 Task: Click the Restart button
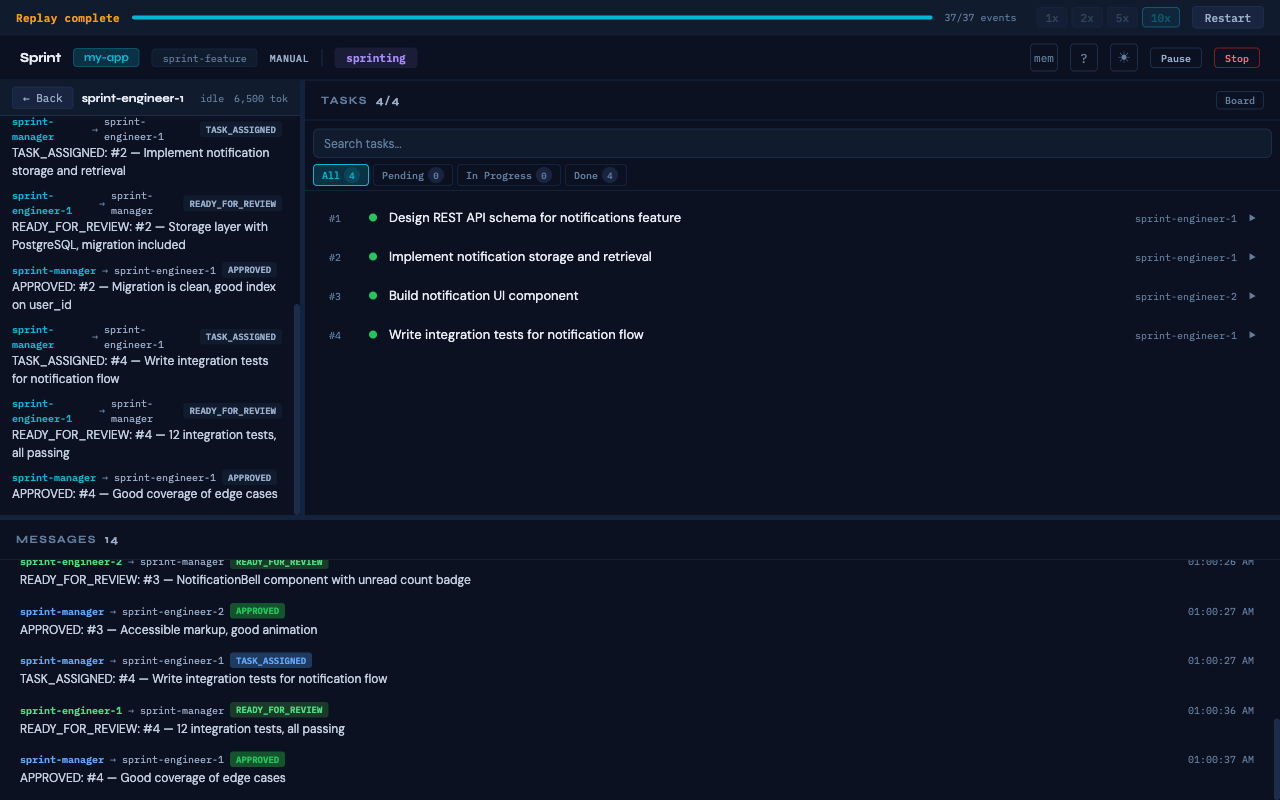coord(1227,17)
